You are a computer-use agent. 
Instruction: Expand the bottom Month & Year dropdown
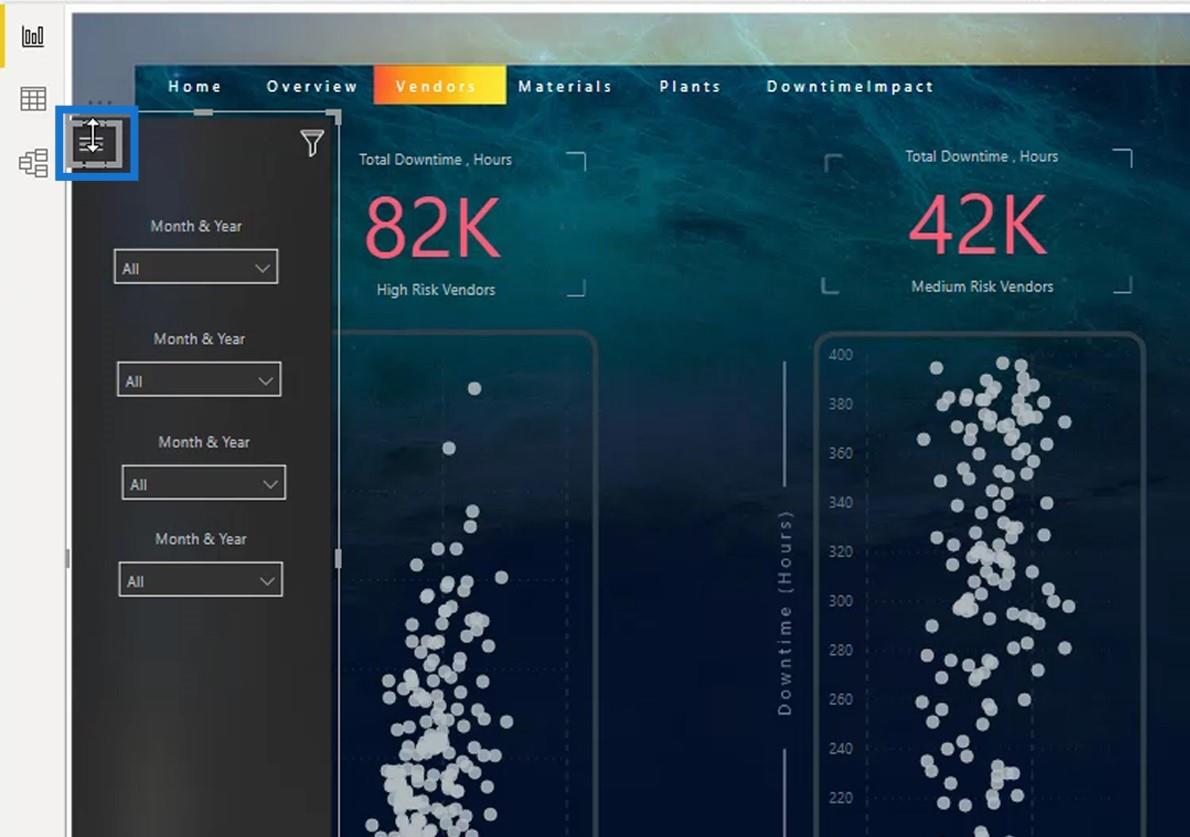pyautogui.click(x=200, y=580)
